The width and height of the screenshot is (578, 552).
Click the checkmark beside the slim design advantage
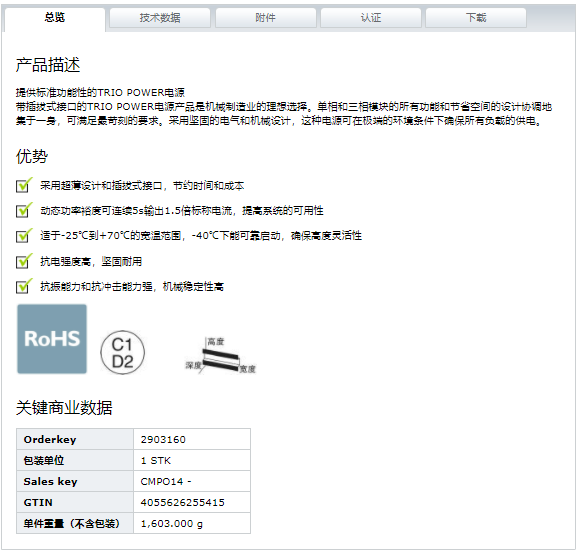point(24,185)
